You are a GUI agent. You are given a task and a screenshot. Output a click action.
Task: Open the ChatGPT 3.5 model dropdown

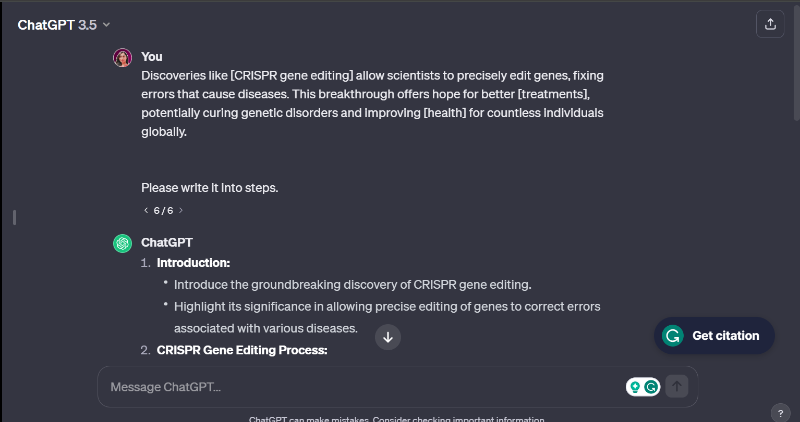click(64, 25)
